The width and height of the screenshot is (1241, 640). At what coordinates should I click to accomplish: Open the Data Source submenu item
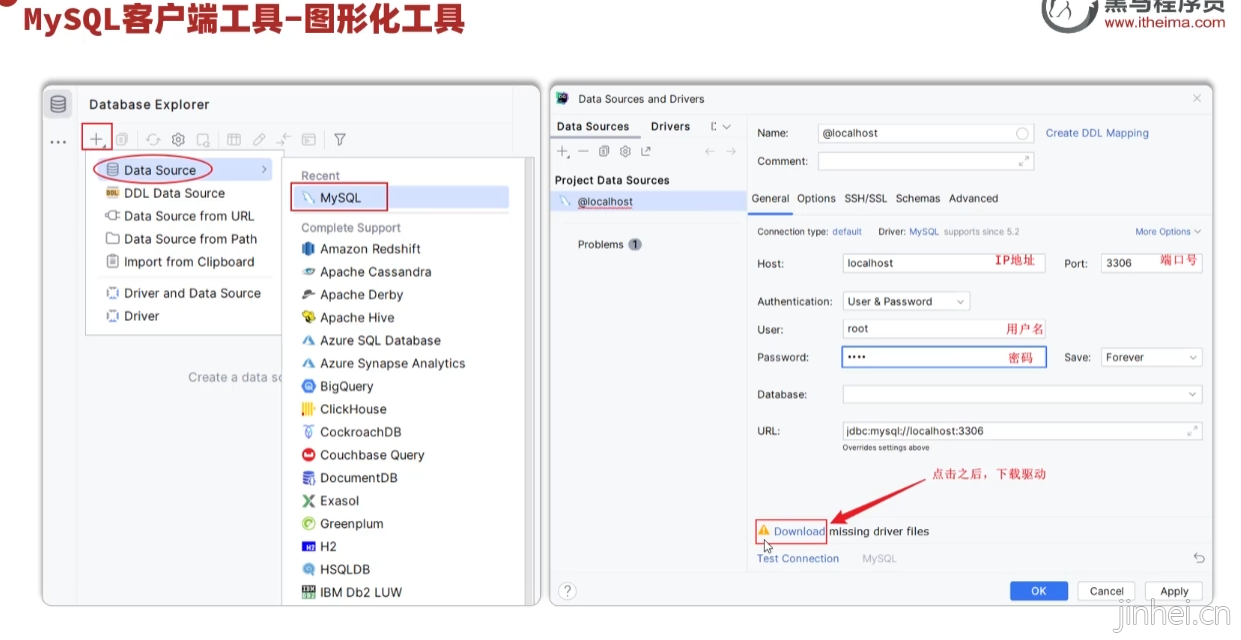click(181, 170)
